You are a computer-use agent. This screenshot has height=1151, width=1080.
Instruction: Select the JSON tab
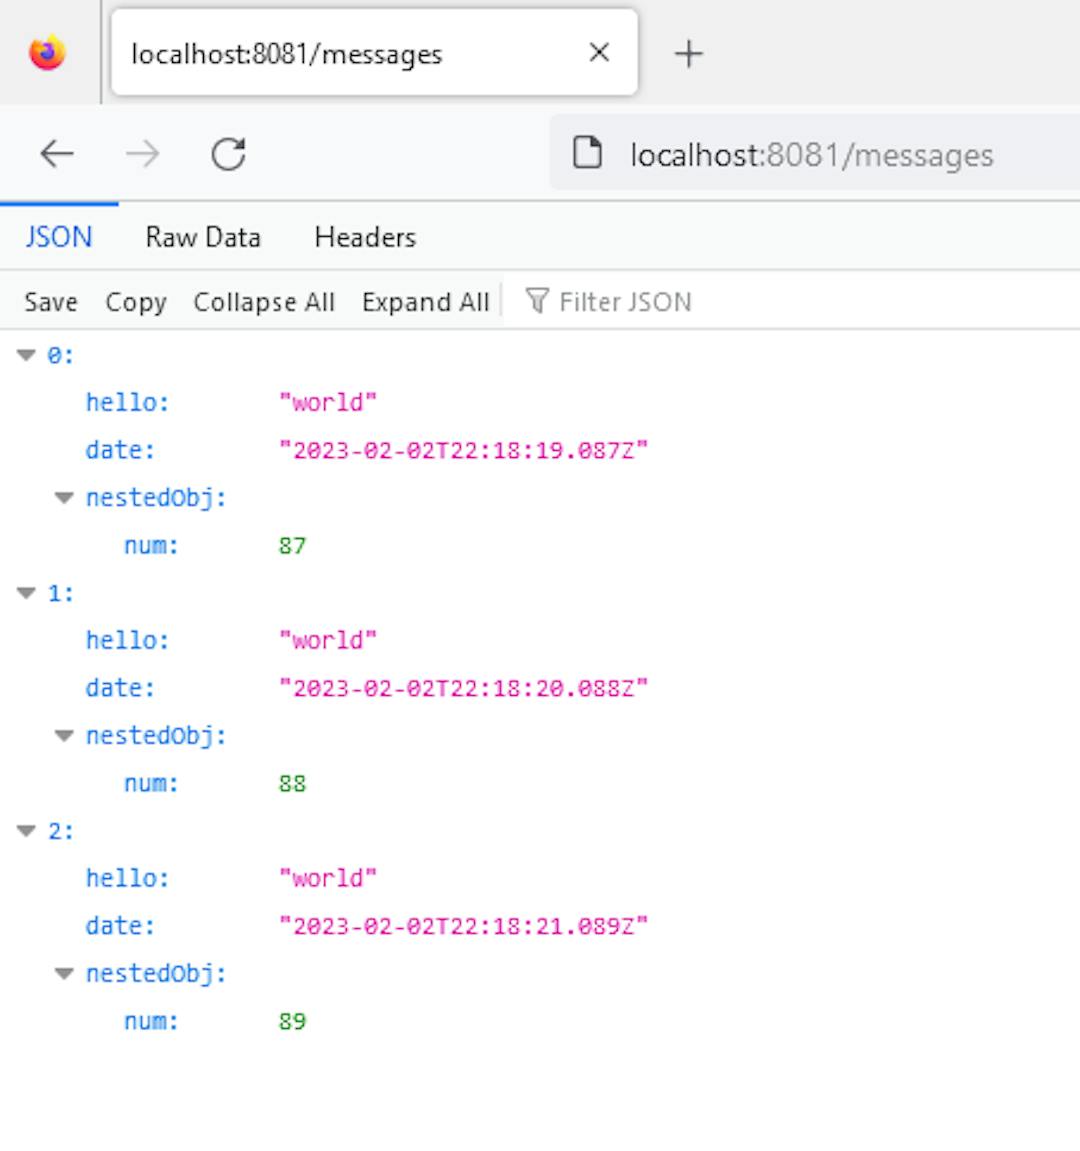pyautogui.click(x=59, y=237)
